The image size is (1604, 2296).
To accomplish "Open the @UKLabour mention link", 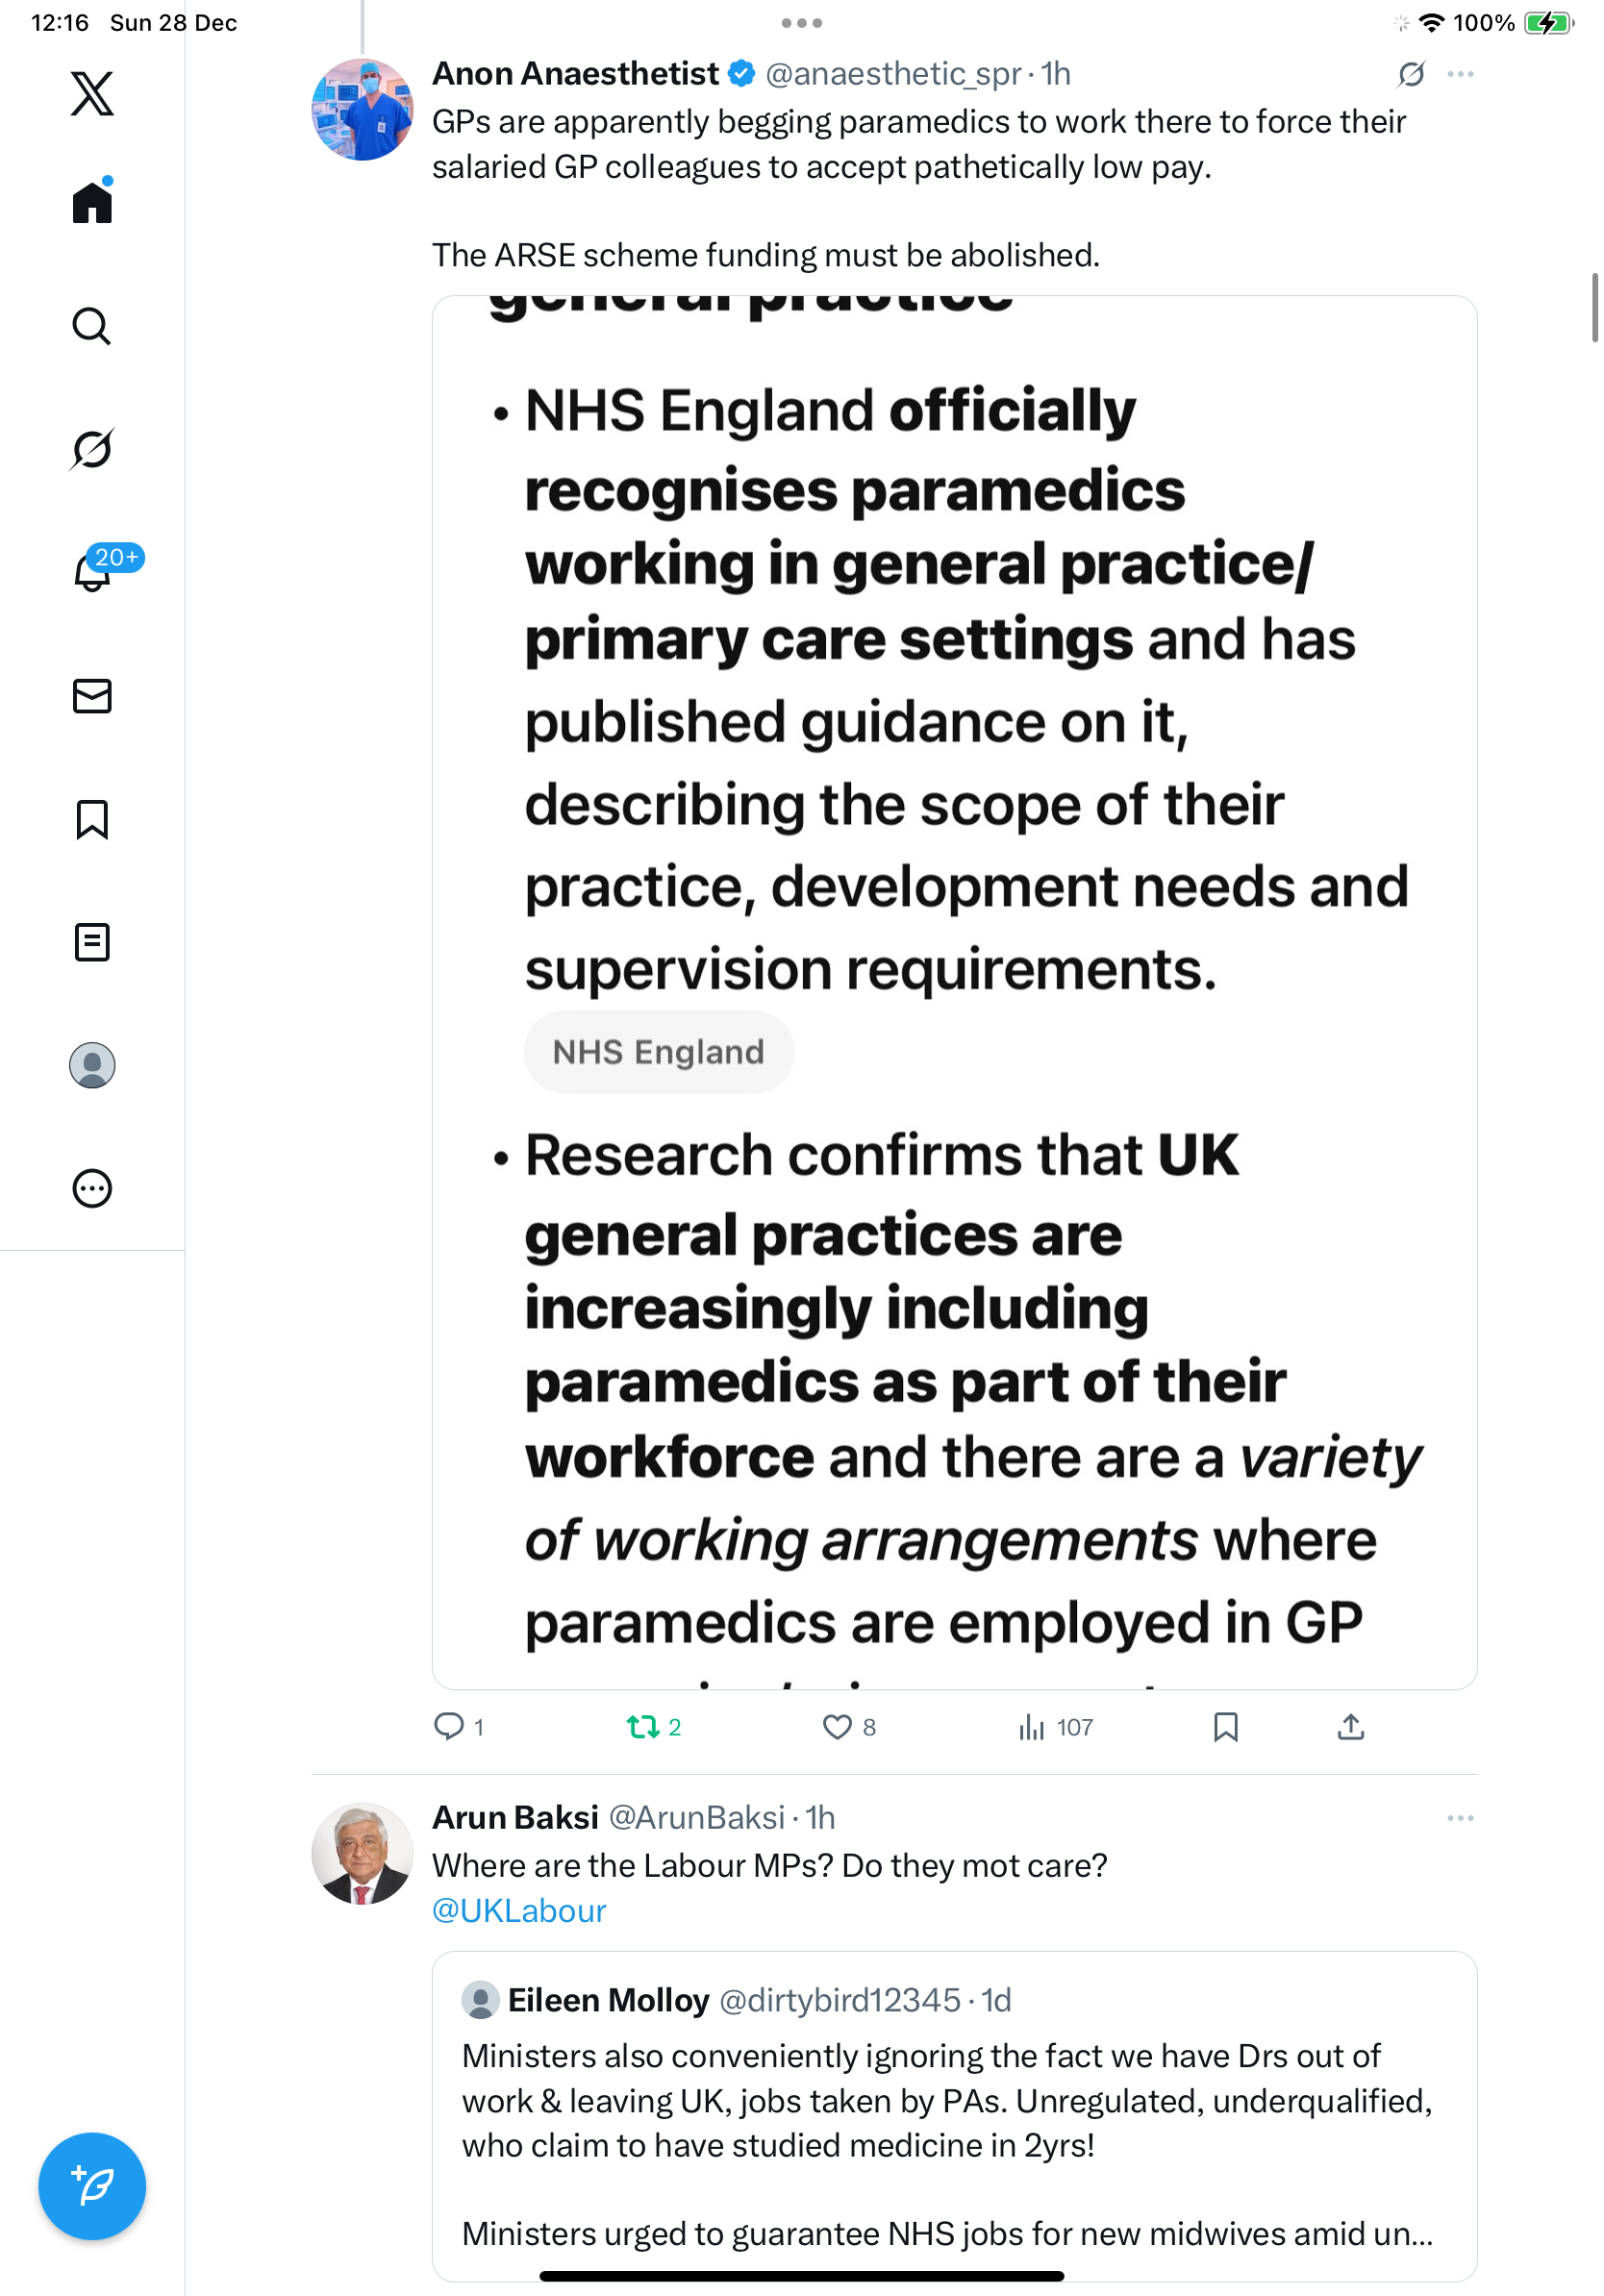I will pos(519,1911).
